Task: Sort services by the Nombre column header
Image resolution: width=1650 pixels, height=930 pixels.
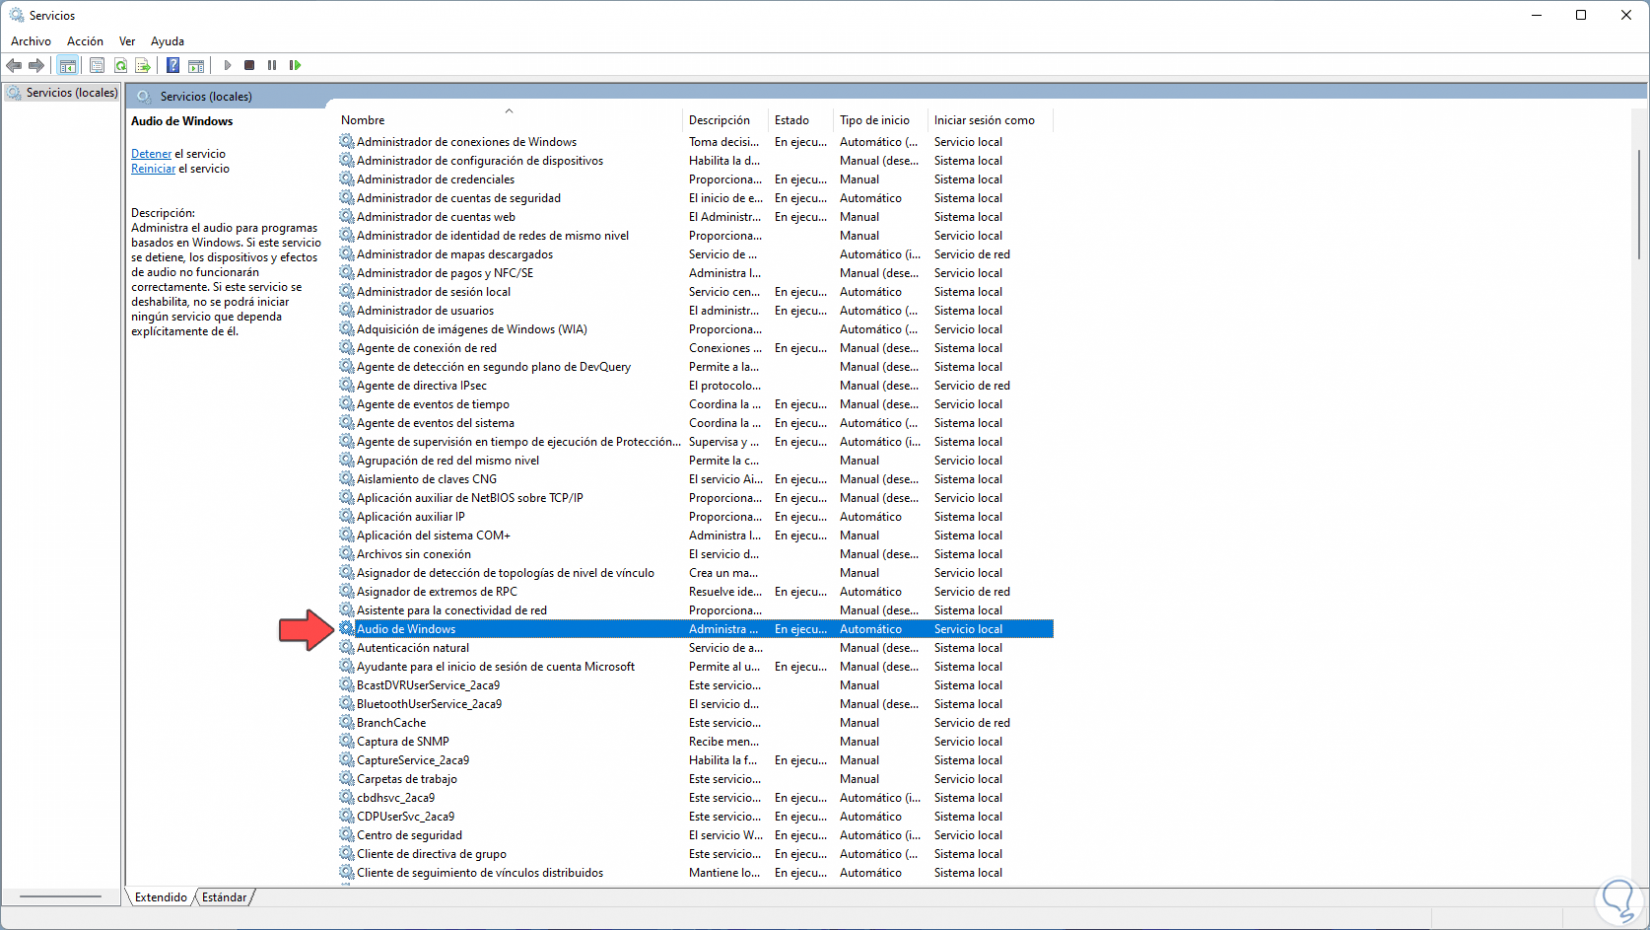Action: pyautogui.click(x=509, y=120)
